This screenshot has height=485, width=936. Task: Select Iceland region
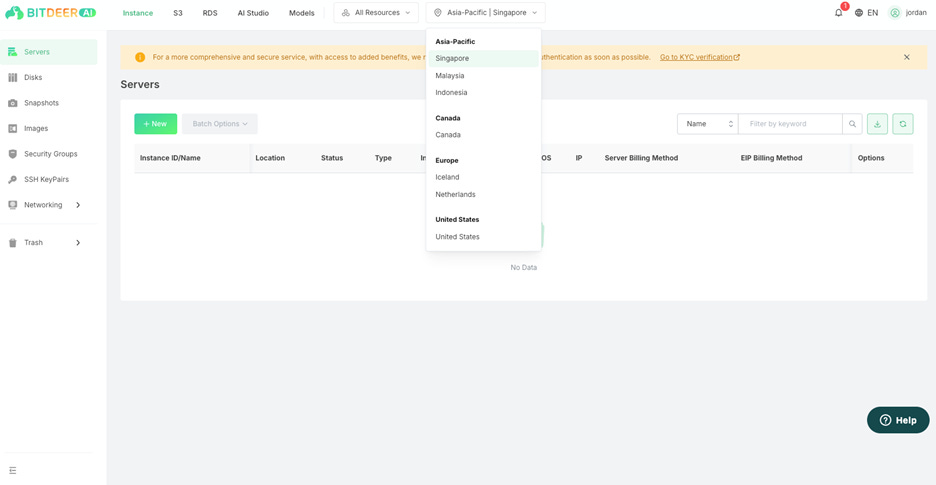[484, 177]
